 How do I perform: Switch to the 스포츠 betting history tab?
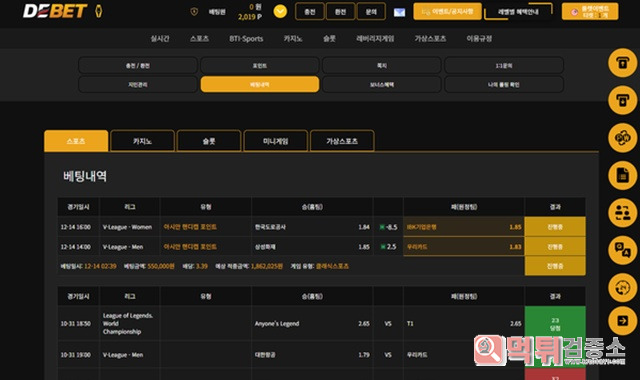76,141
